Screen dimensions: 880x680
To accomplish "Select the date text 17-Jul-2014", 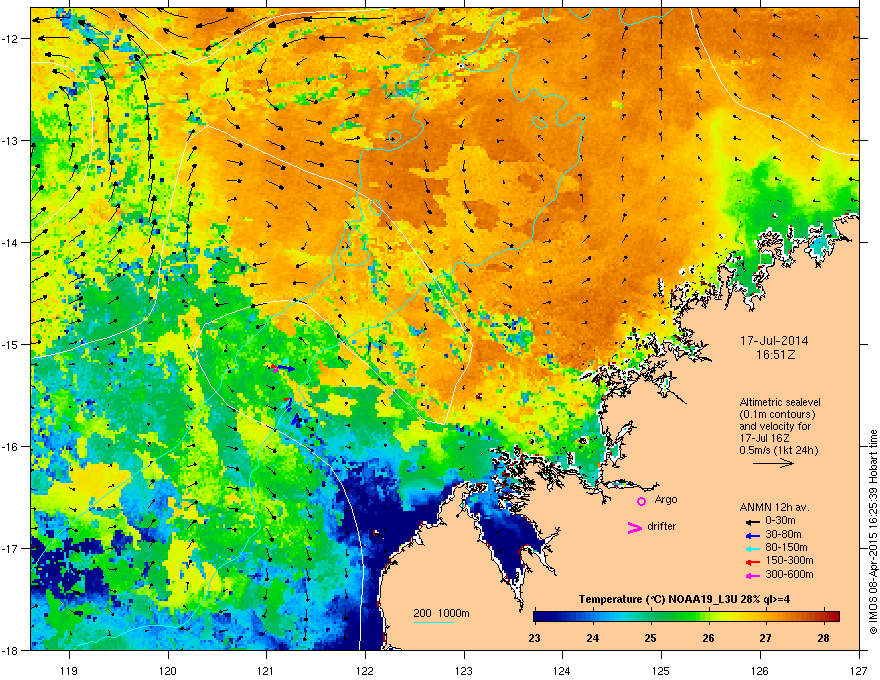I will click(774, 341).
